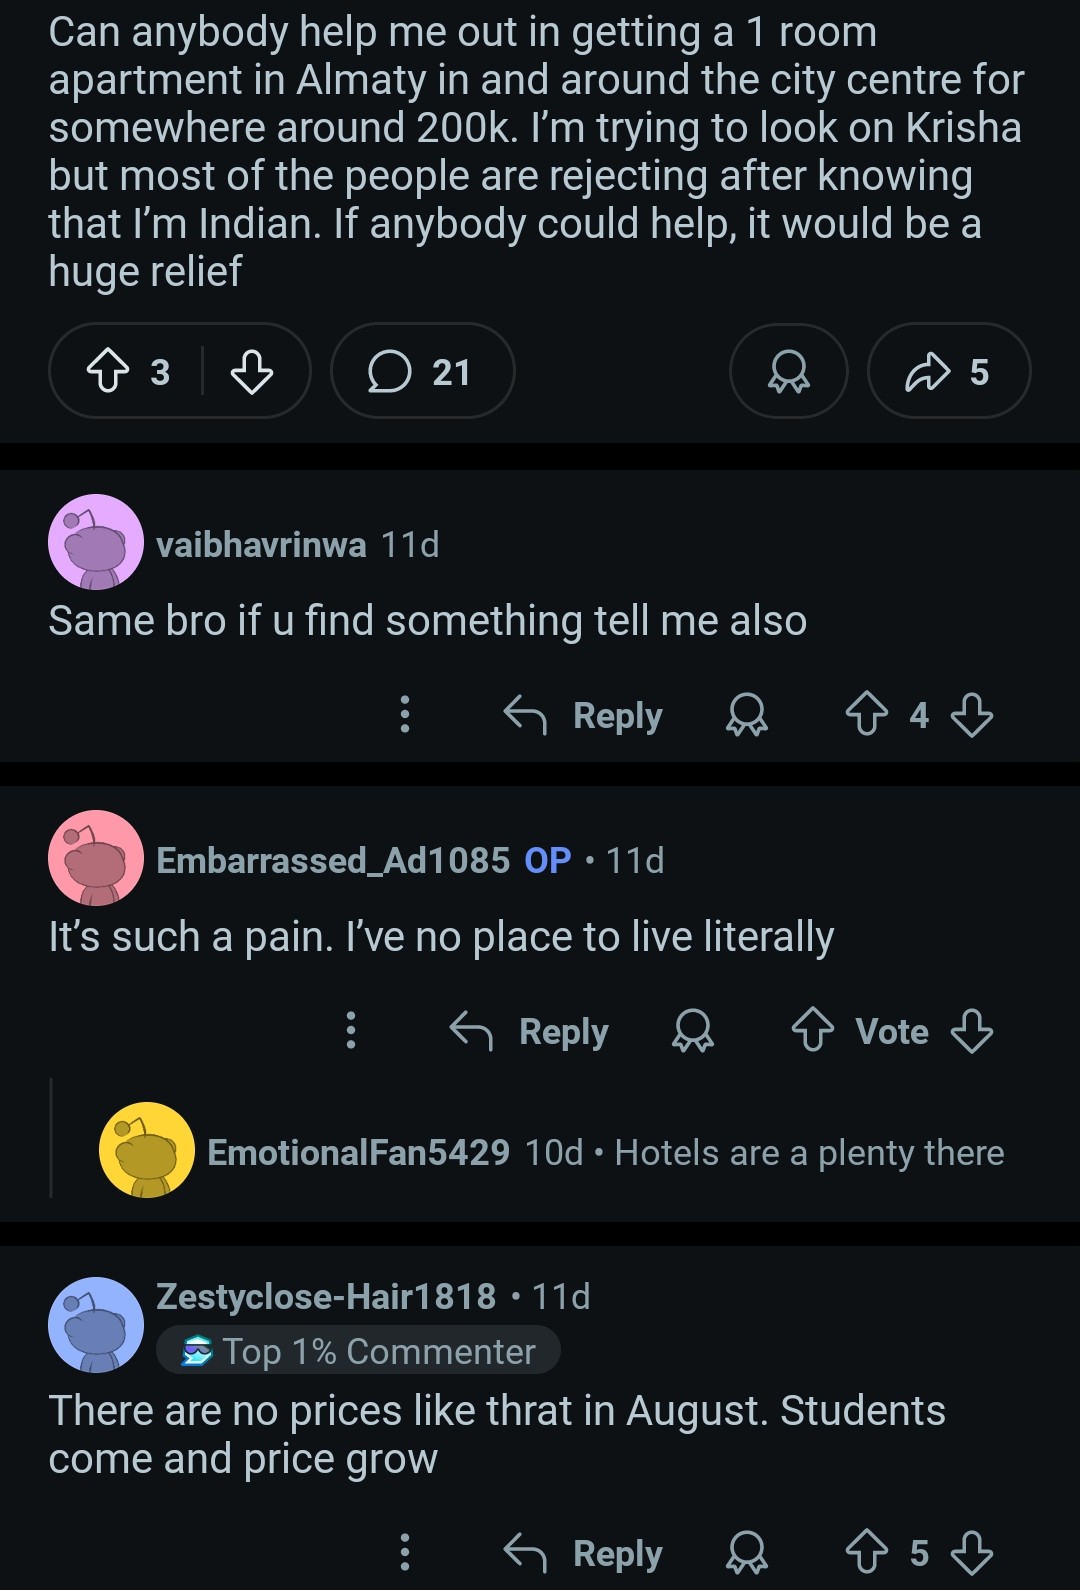Reply to Embarrassed_Ad1085's comment
This screenshot has width=1080, height=1590.
click(x=529, y=1031)
